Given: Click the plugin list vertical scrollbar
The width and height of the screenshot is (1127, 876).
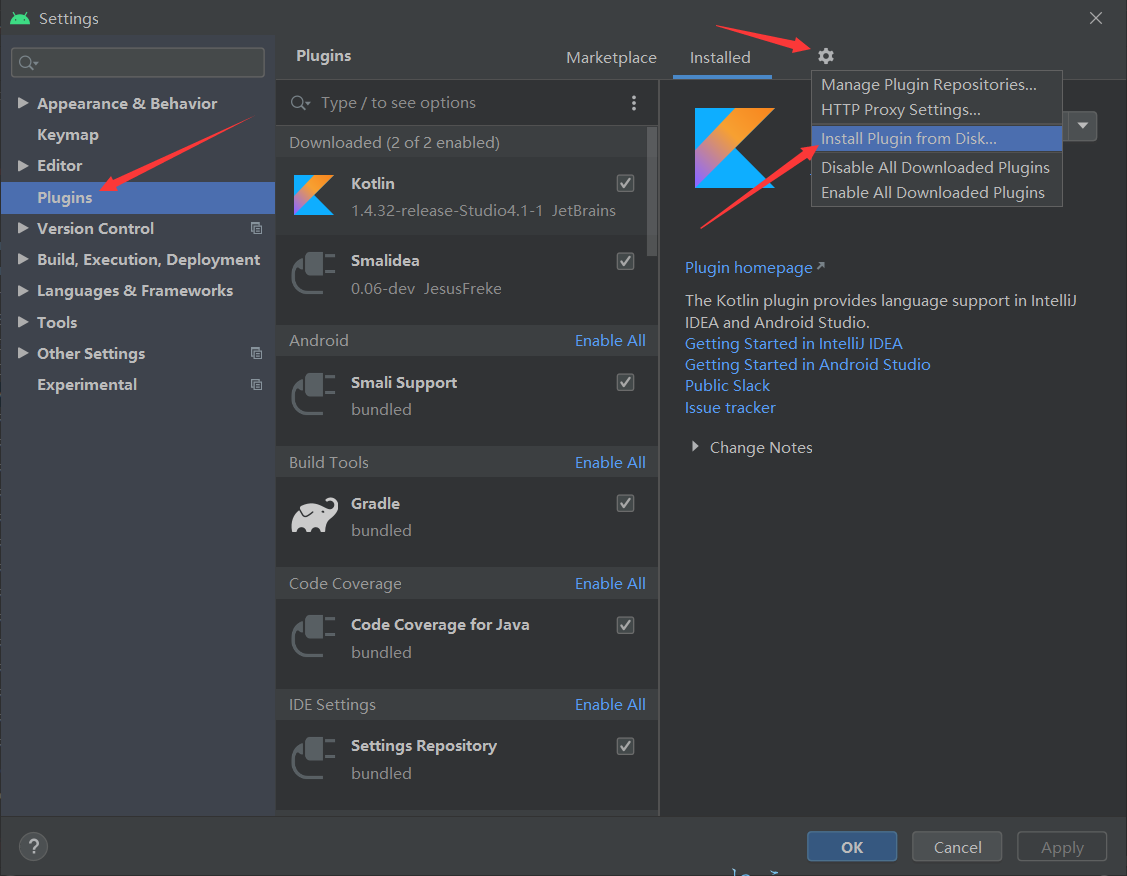Looking at the screenshot, I should pyautogui.click(x=652, y=191).
